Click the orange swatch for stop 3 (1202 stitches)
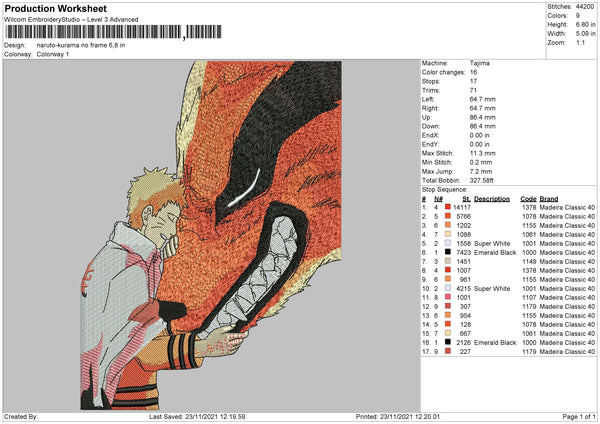The image size is (600, 424). (447, 225)
